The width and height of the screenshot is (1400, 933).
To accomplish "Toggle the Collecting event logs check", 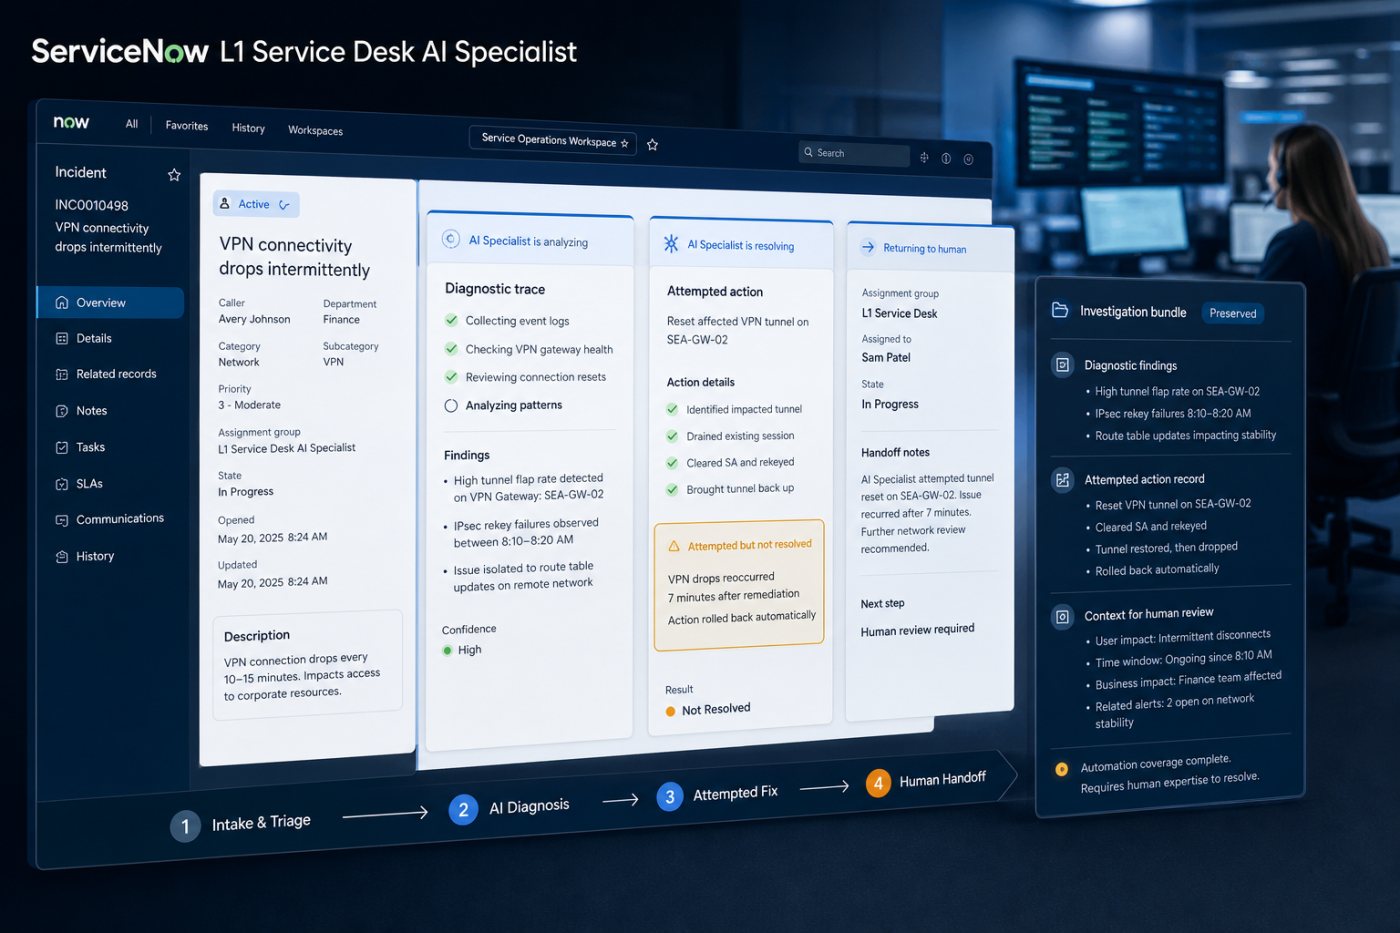I will tap(451, 320).
